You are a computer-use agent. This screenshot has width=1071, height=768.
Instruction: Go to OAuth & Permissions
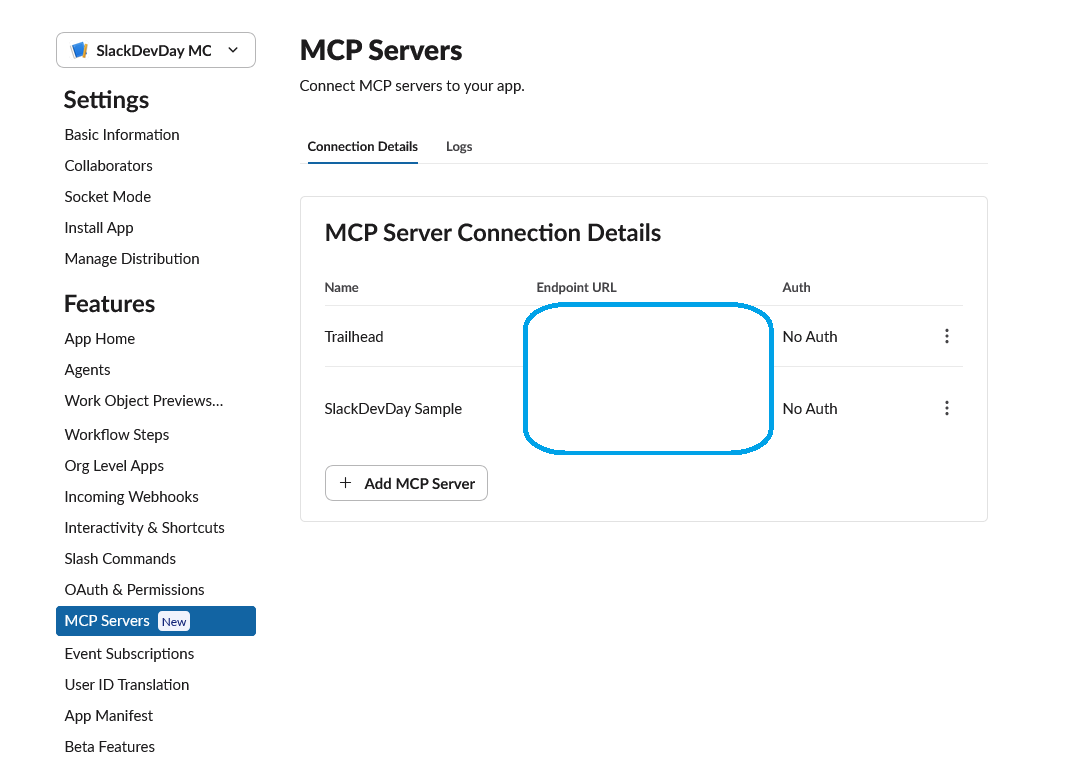click(x=135, y=590)
